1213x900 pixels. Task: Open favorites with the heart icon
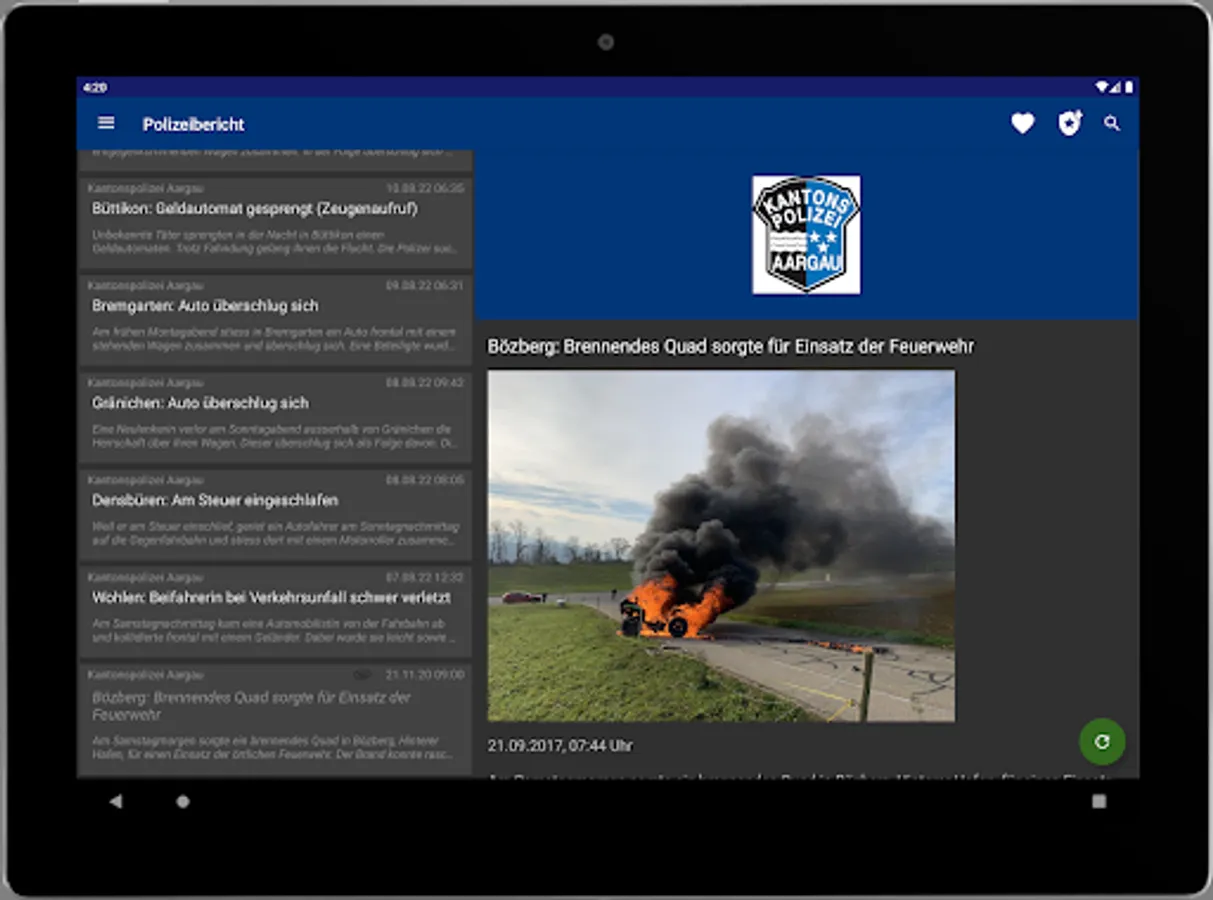[x=1022, y=124]
